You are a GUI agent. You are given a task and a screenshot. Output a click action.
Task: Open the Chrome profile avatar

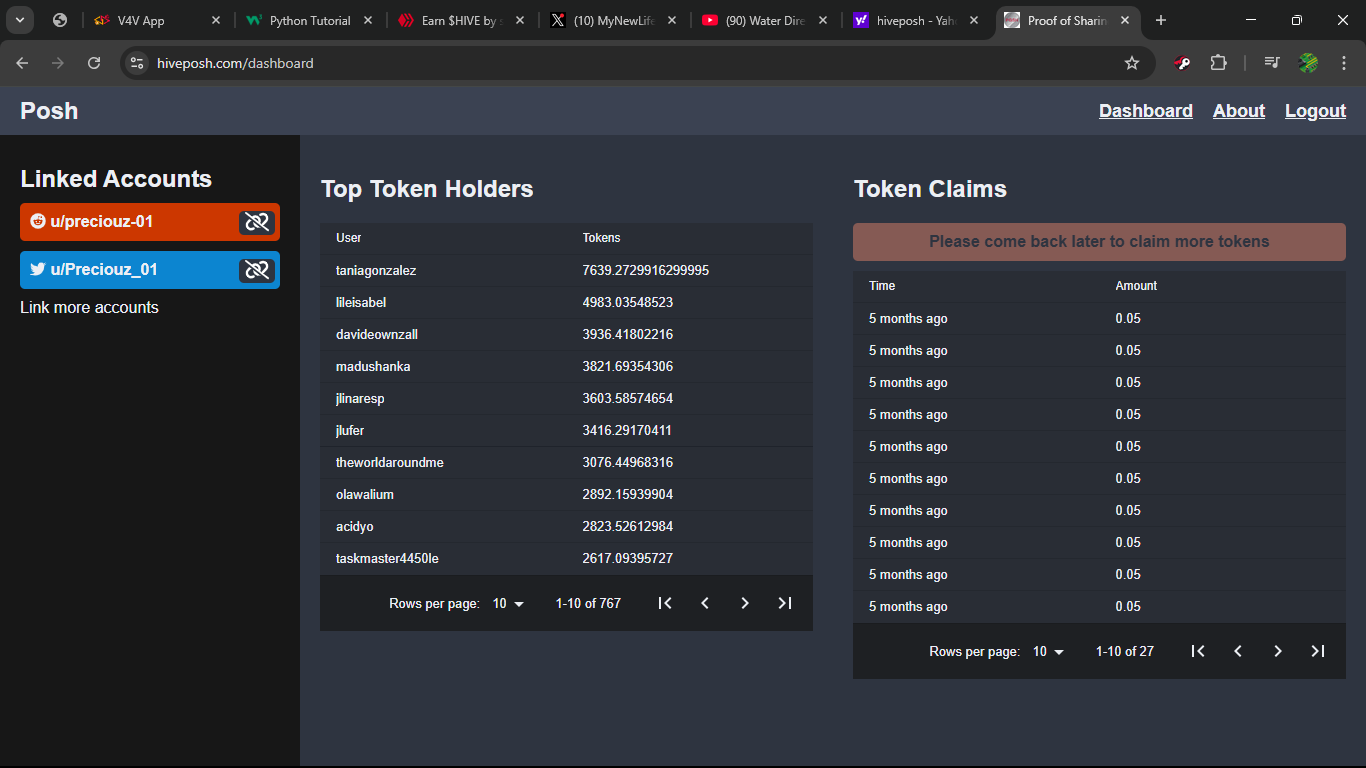1308,63
